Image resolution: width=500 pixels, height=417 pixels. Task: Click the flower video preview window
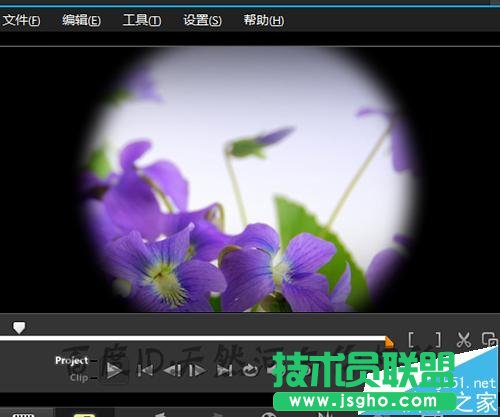coord(250,179)
